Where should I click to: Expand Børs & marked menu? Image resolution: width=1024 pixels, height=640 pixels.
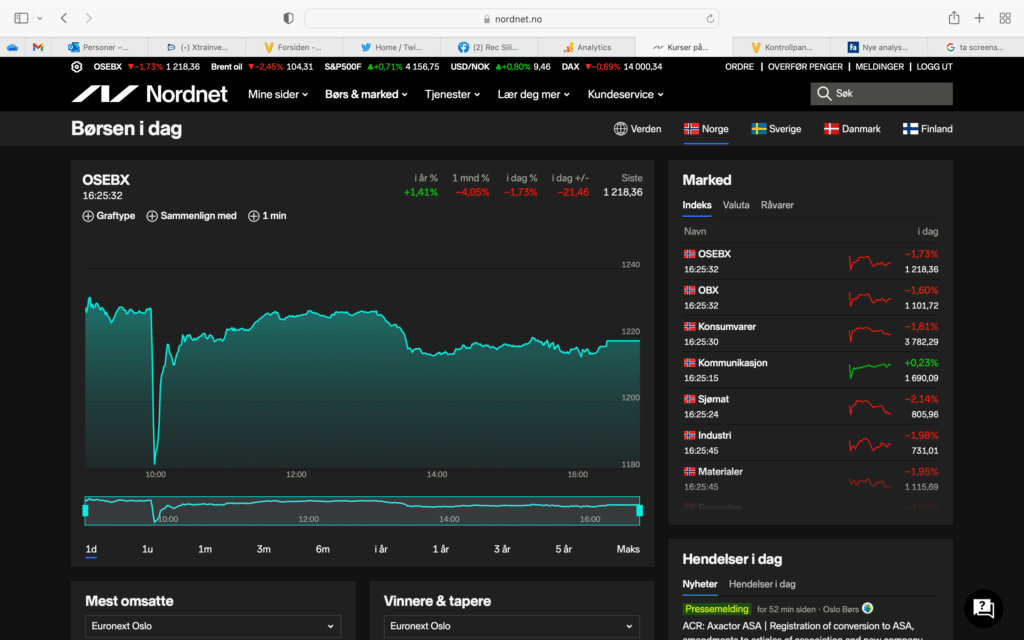(366, 94)
